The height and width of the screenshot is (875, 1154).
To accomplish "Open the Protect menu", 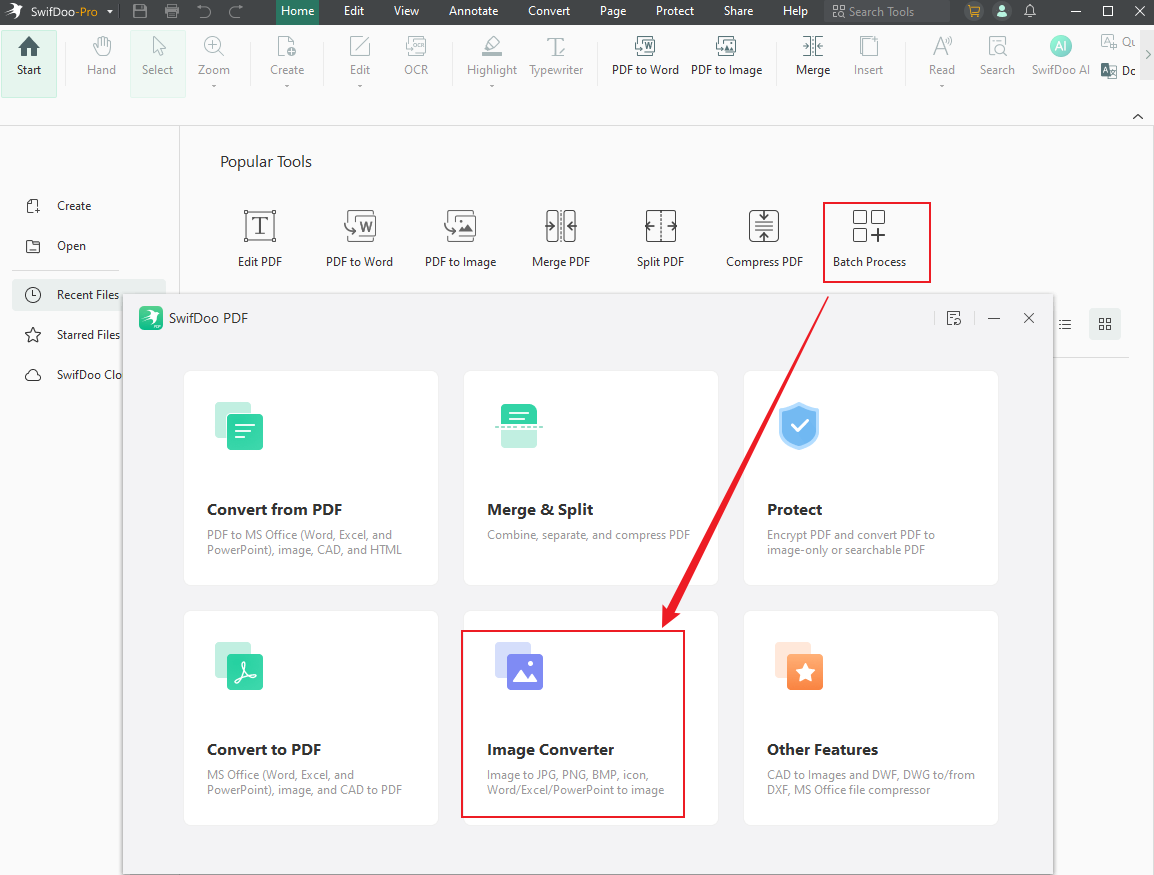I will tap(674, 11).
